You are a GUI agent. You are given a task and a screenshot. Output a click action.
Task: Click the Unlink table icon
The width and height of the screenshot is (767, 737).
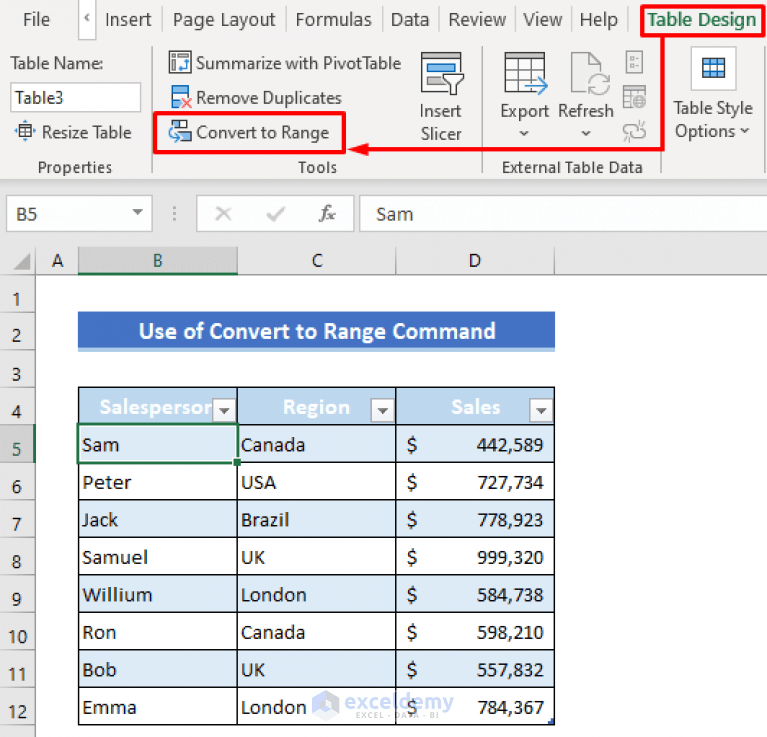click(634, 131)
